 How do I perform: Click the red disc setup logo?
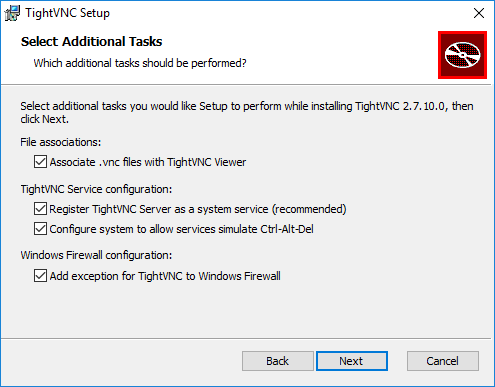click(462, 55)
